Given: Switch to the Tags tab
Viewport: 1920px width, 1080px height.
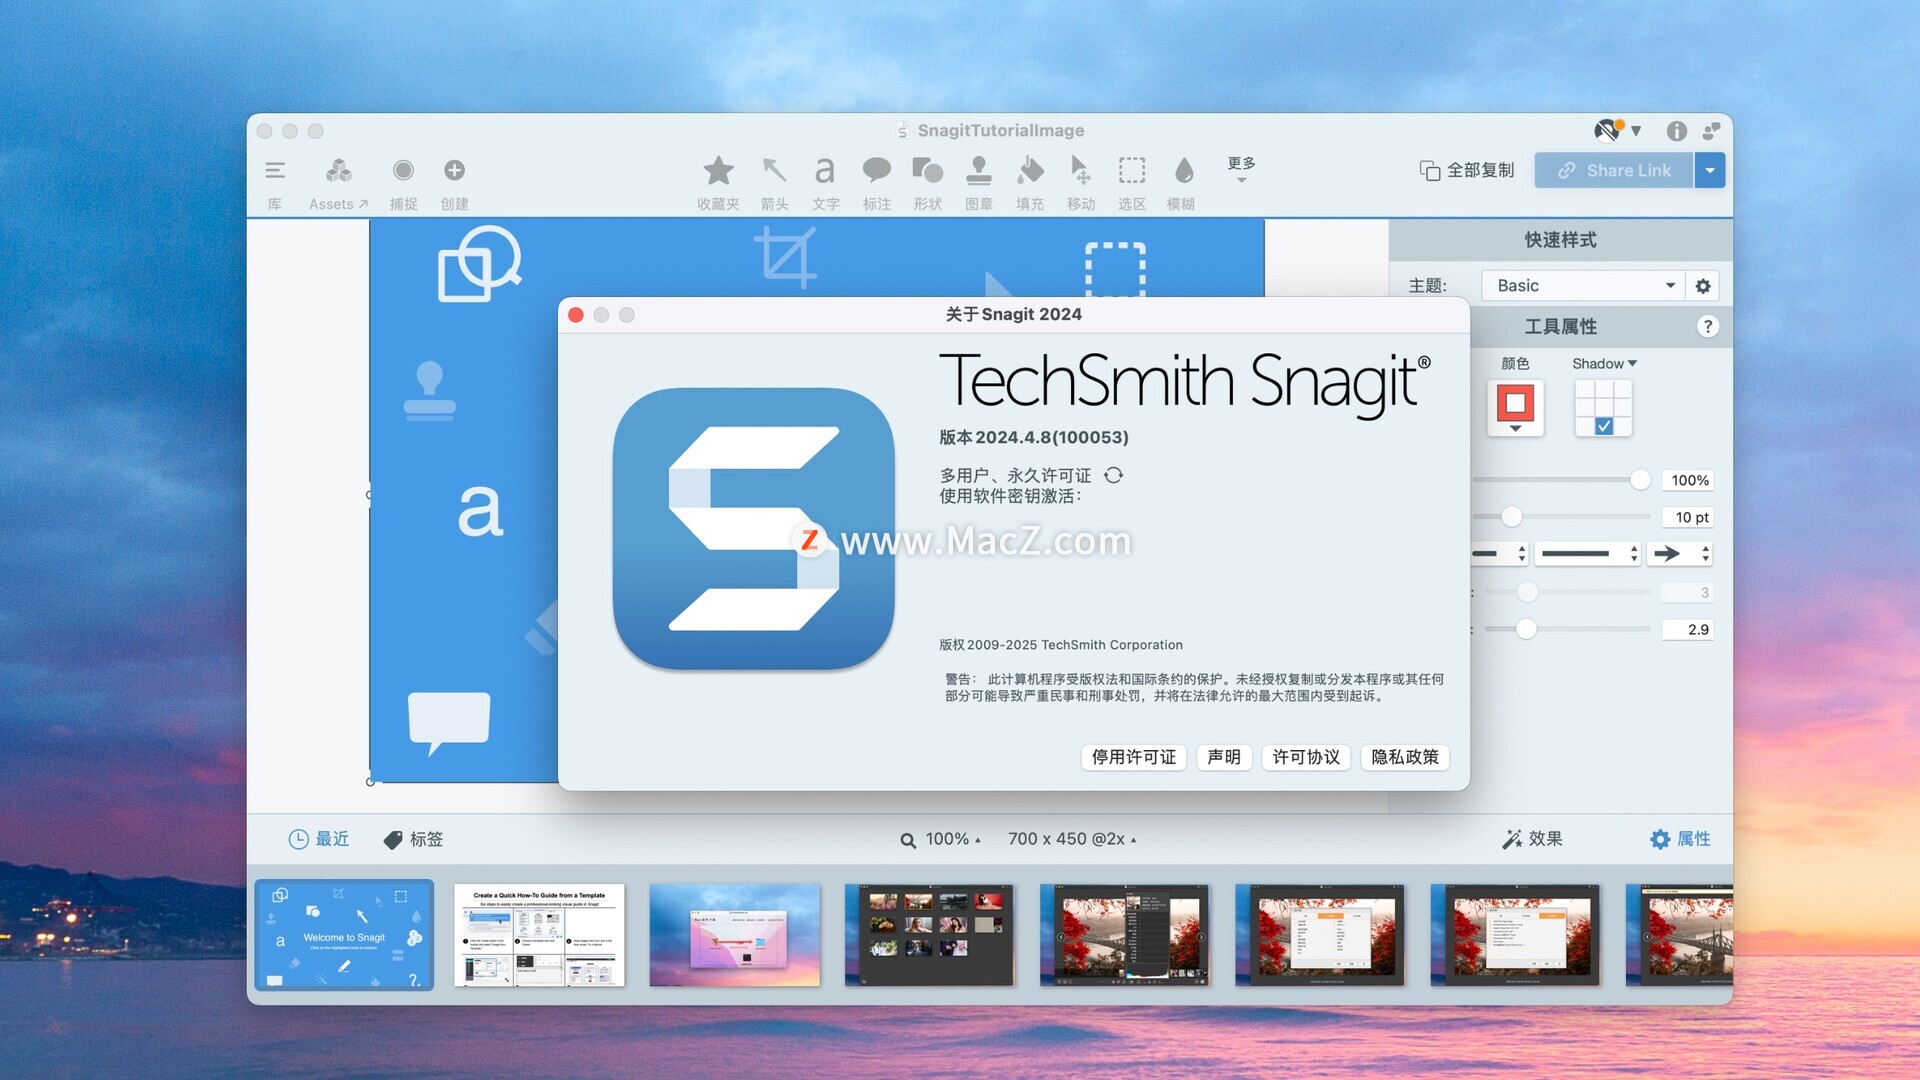Looking at the screenshot, I should 413,839.
